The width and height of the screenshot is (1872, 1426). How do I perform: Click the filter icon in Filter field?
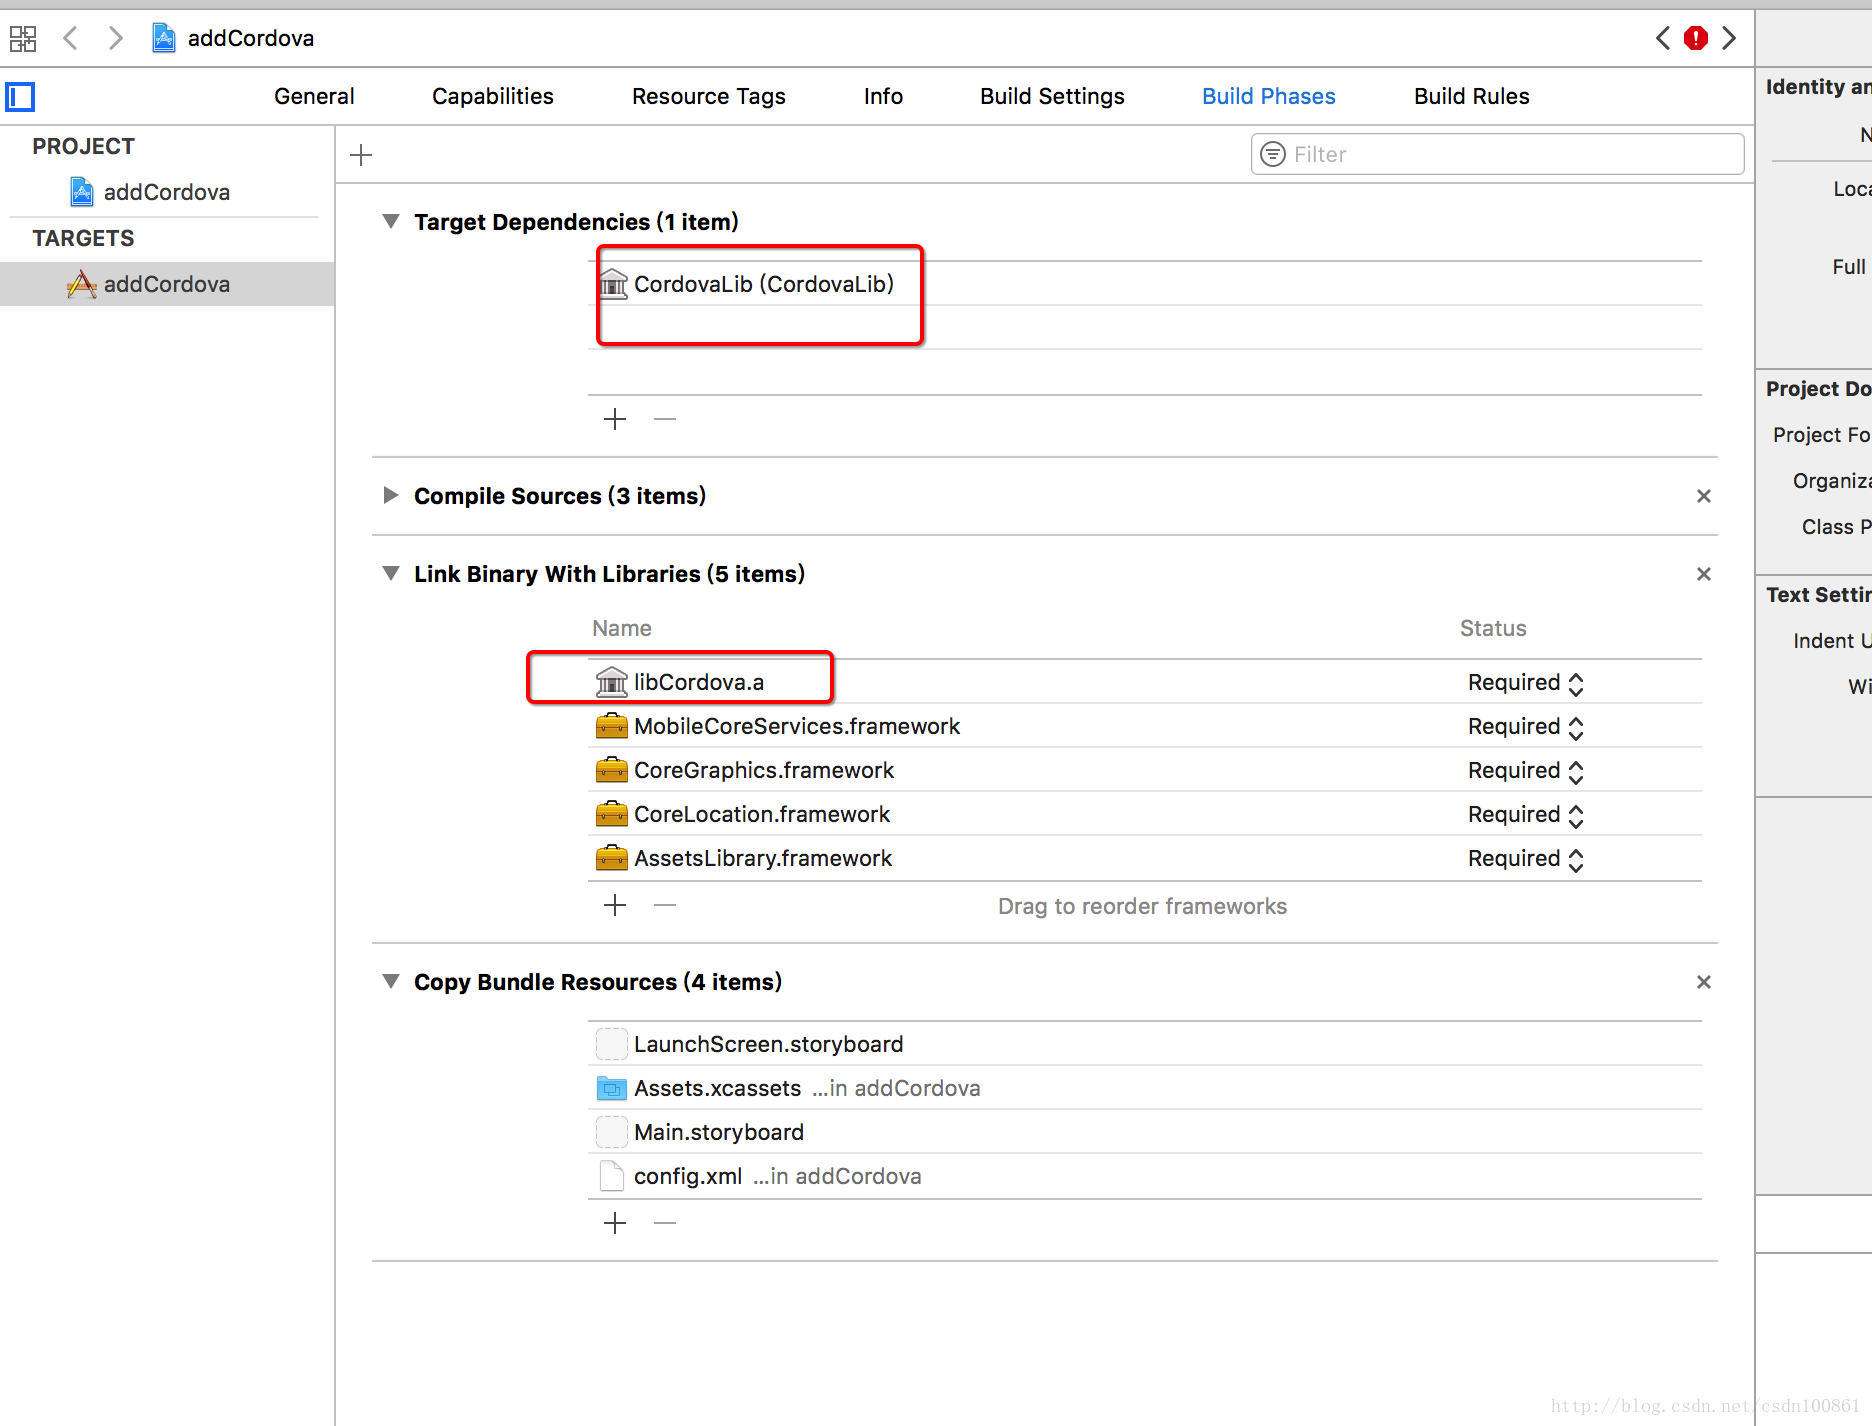click(1273, 154)
